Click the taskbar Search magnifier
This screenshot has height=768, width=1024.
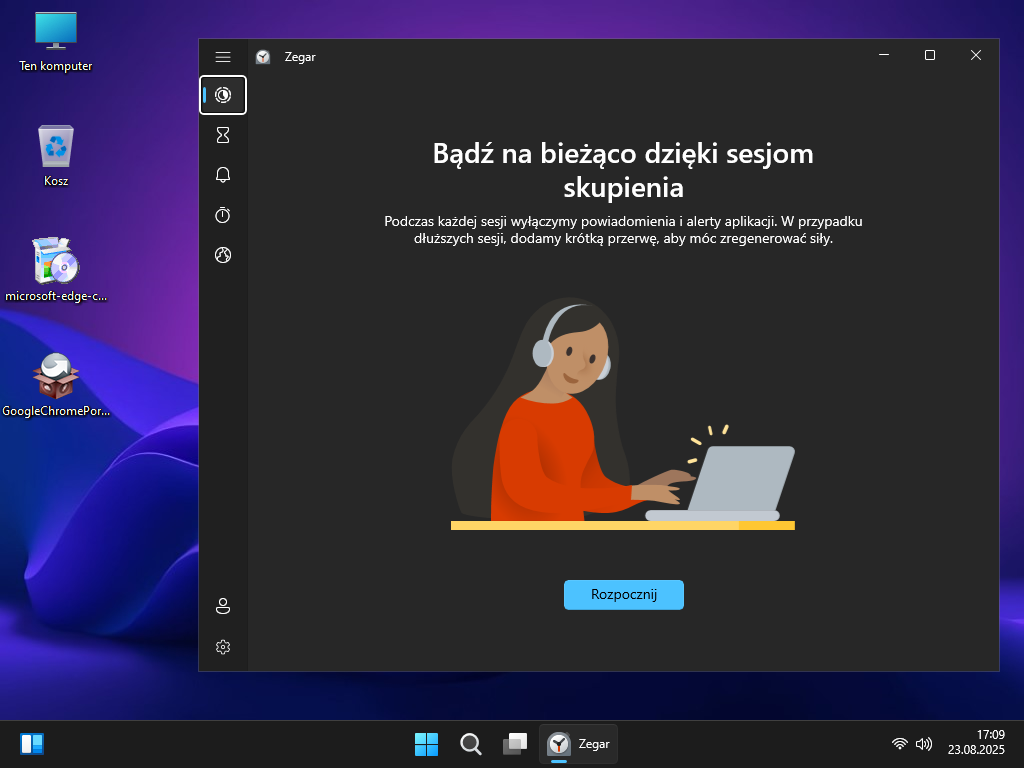(470, 744)
